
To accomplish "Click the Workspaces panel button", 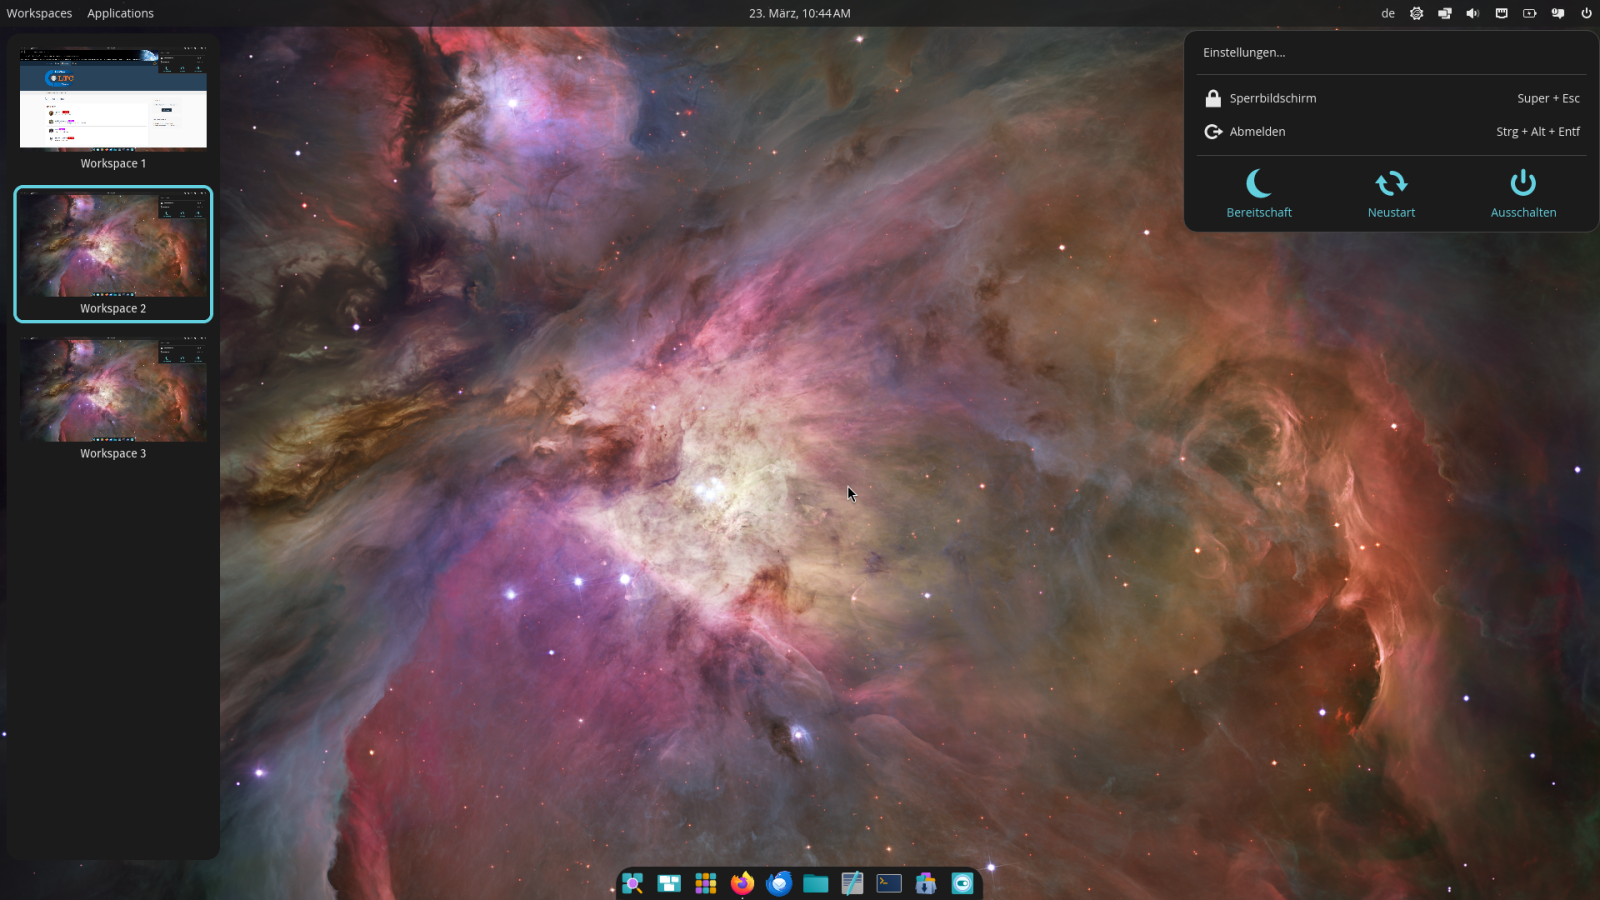I will (x=39, y=13).
